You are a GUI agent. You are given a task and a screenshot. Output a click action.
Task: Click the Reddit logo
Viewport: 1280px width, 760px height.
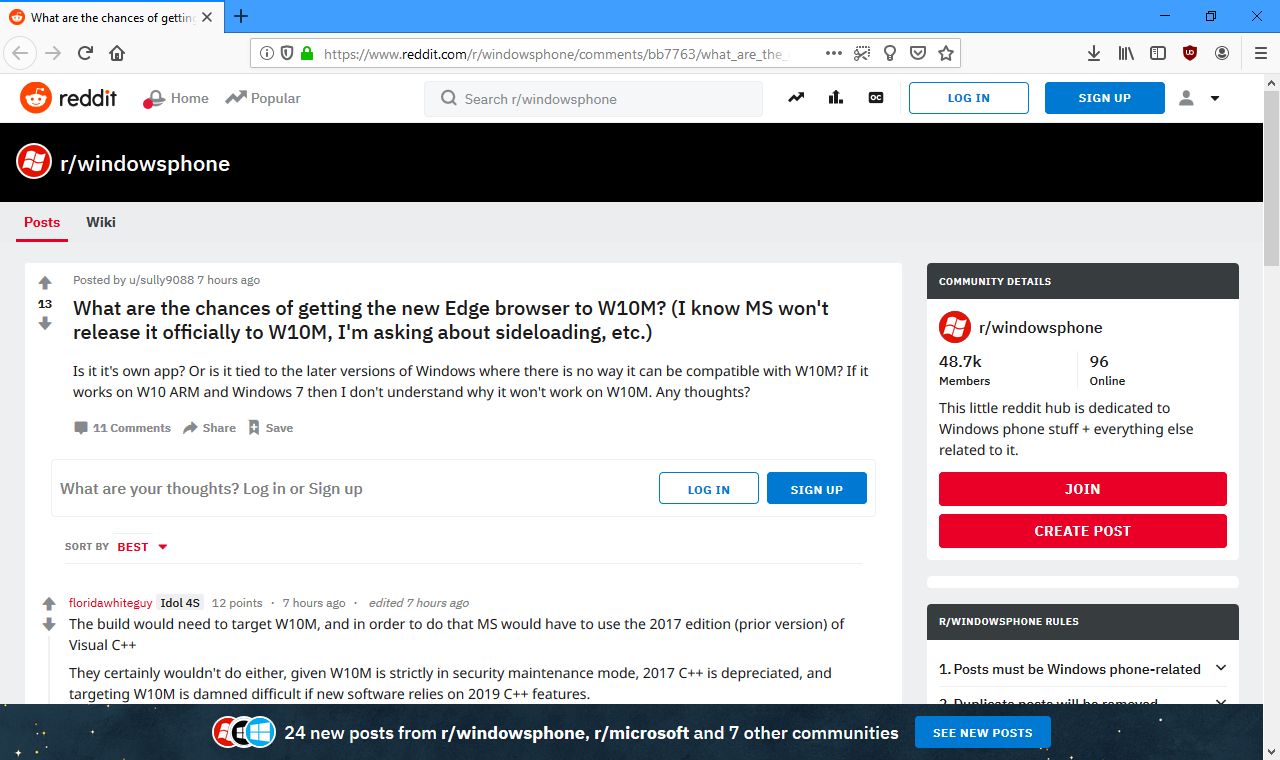(x=68, y=98)
